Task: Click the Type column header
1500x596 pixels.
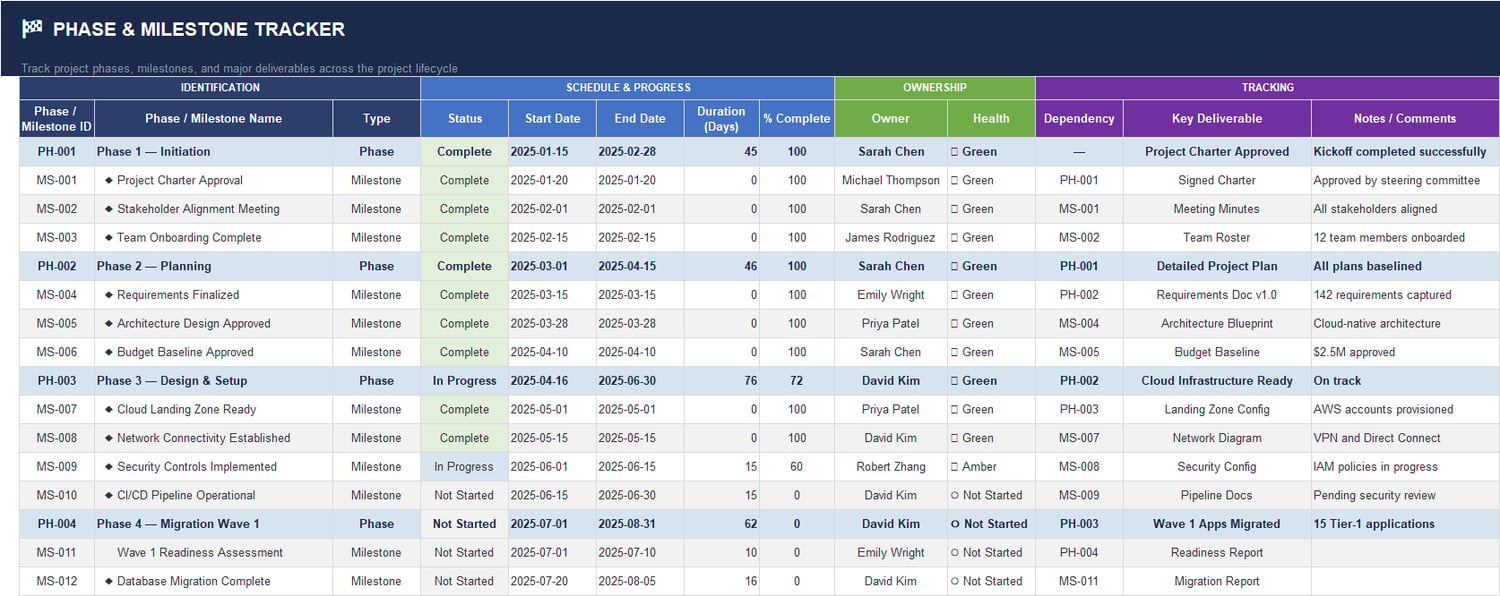Action: point(377,118)
